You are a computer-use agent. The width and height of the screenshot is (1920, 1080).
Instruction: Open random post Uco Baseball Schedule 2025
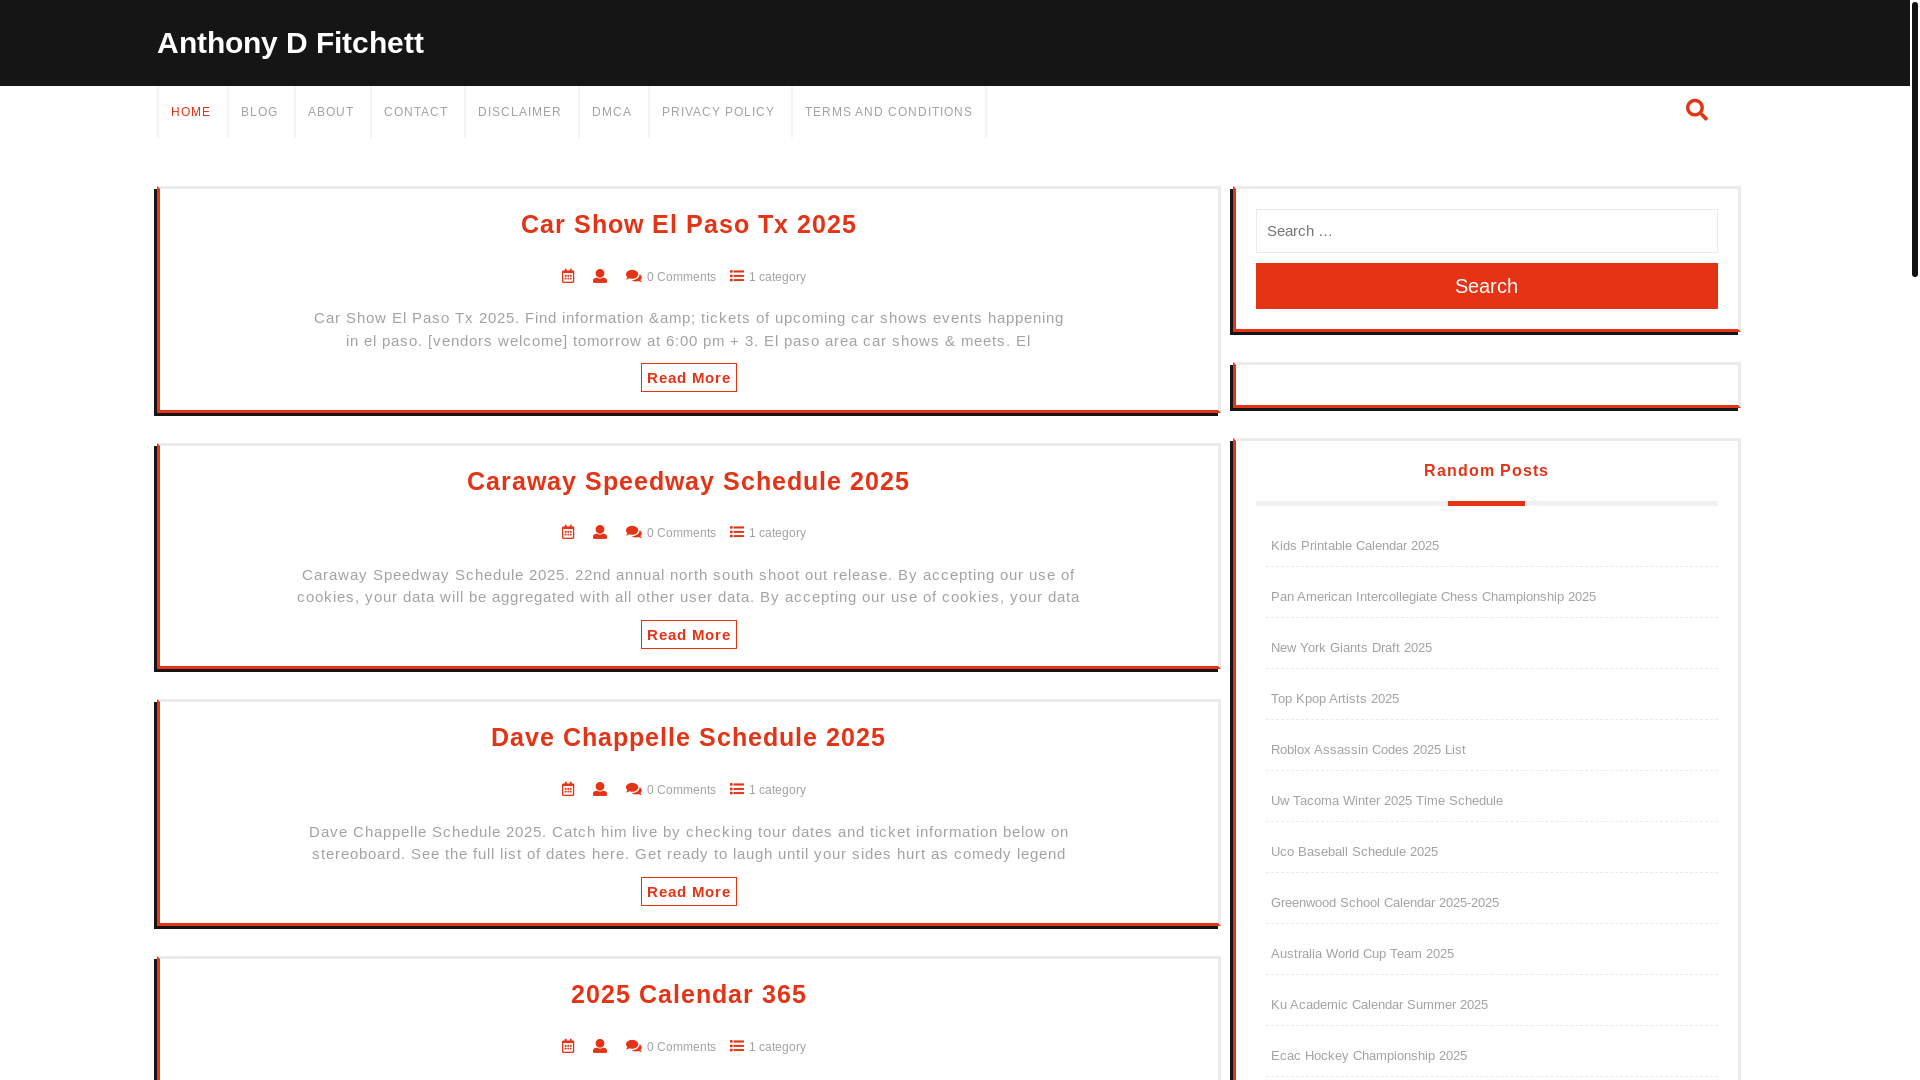tap(1354, 852)
